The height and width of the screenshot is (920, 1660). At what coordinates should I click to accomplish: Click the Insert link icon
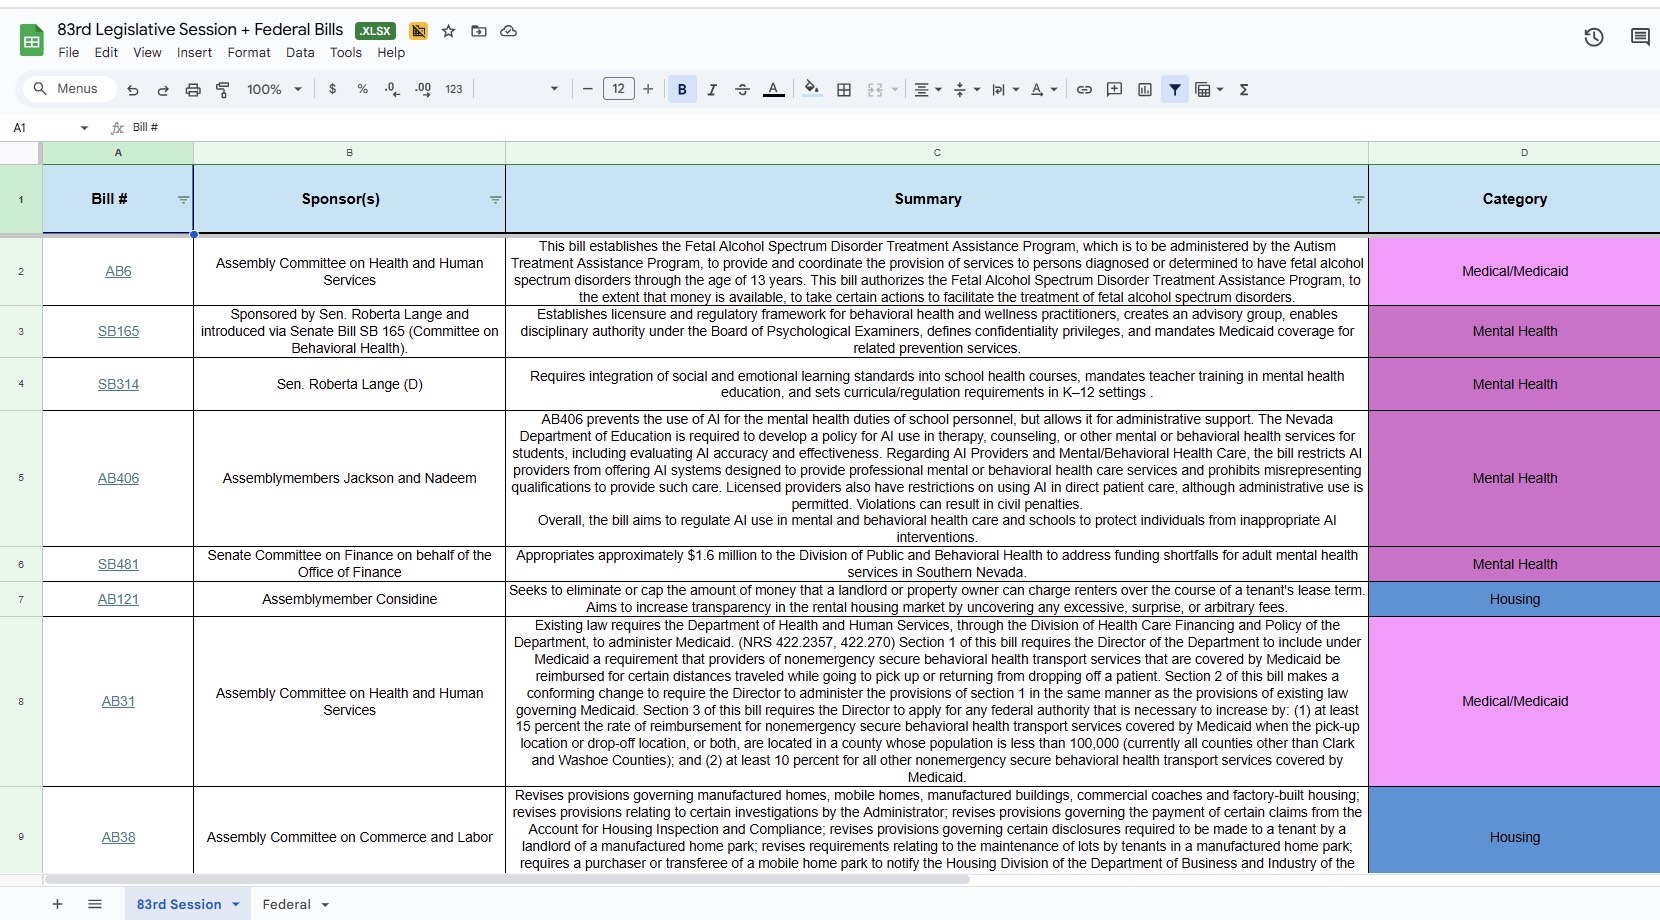coord(1084,90)
